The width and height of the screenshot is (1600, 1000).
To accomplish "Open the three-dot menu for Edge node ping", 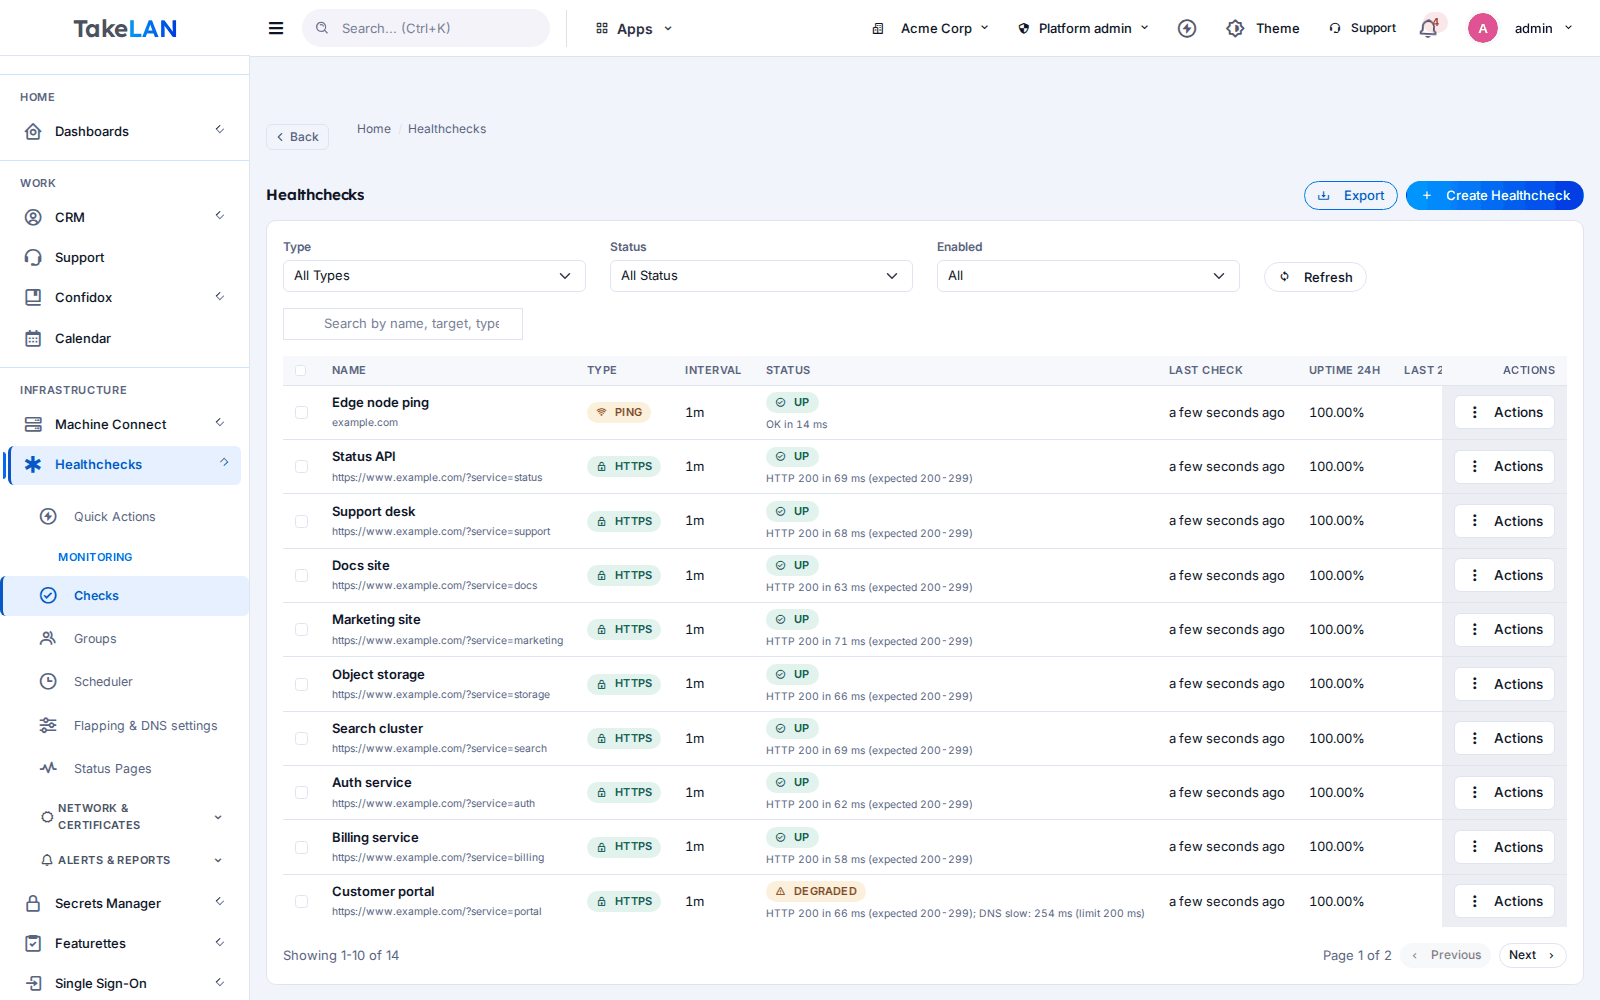I will coord(1505,412).
